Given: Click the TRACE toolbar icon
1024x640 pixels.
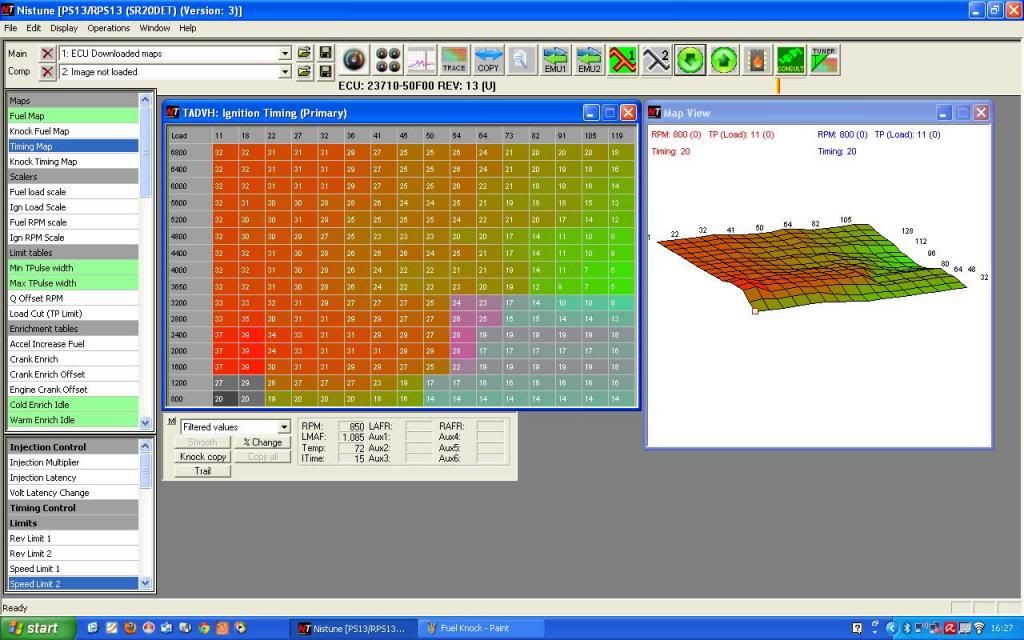Looking at the screenshot, I should click(x=454, y=60).
